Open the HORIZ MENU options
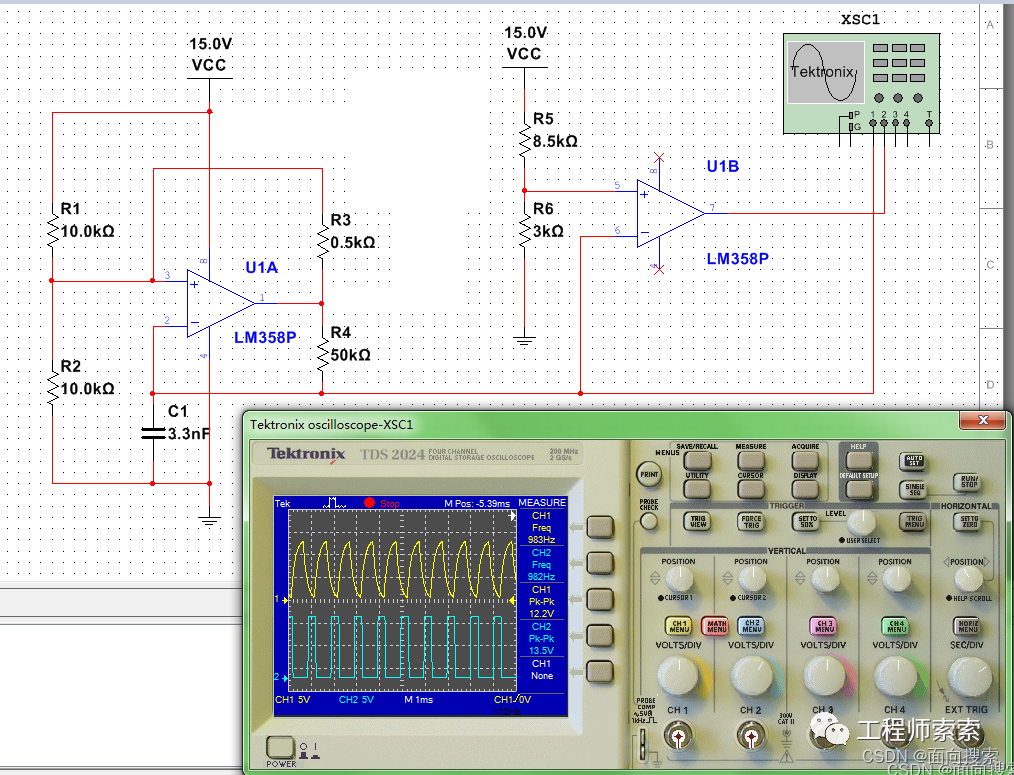Screen dimensions: 1014x775 tap(968, 626)
